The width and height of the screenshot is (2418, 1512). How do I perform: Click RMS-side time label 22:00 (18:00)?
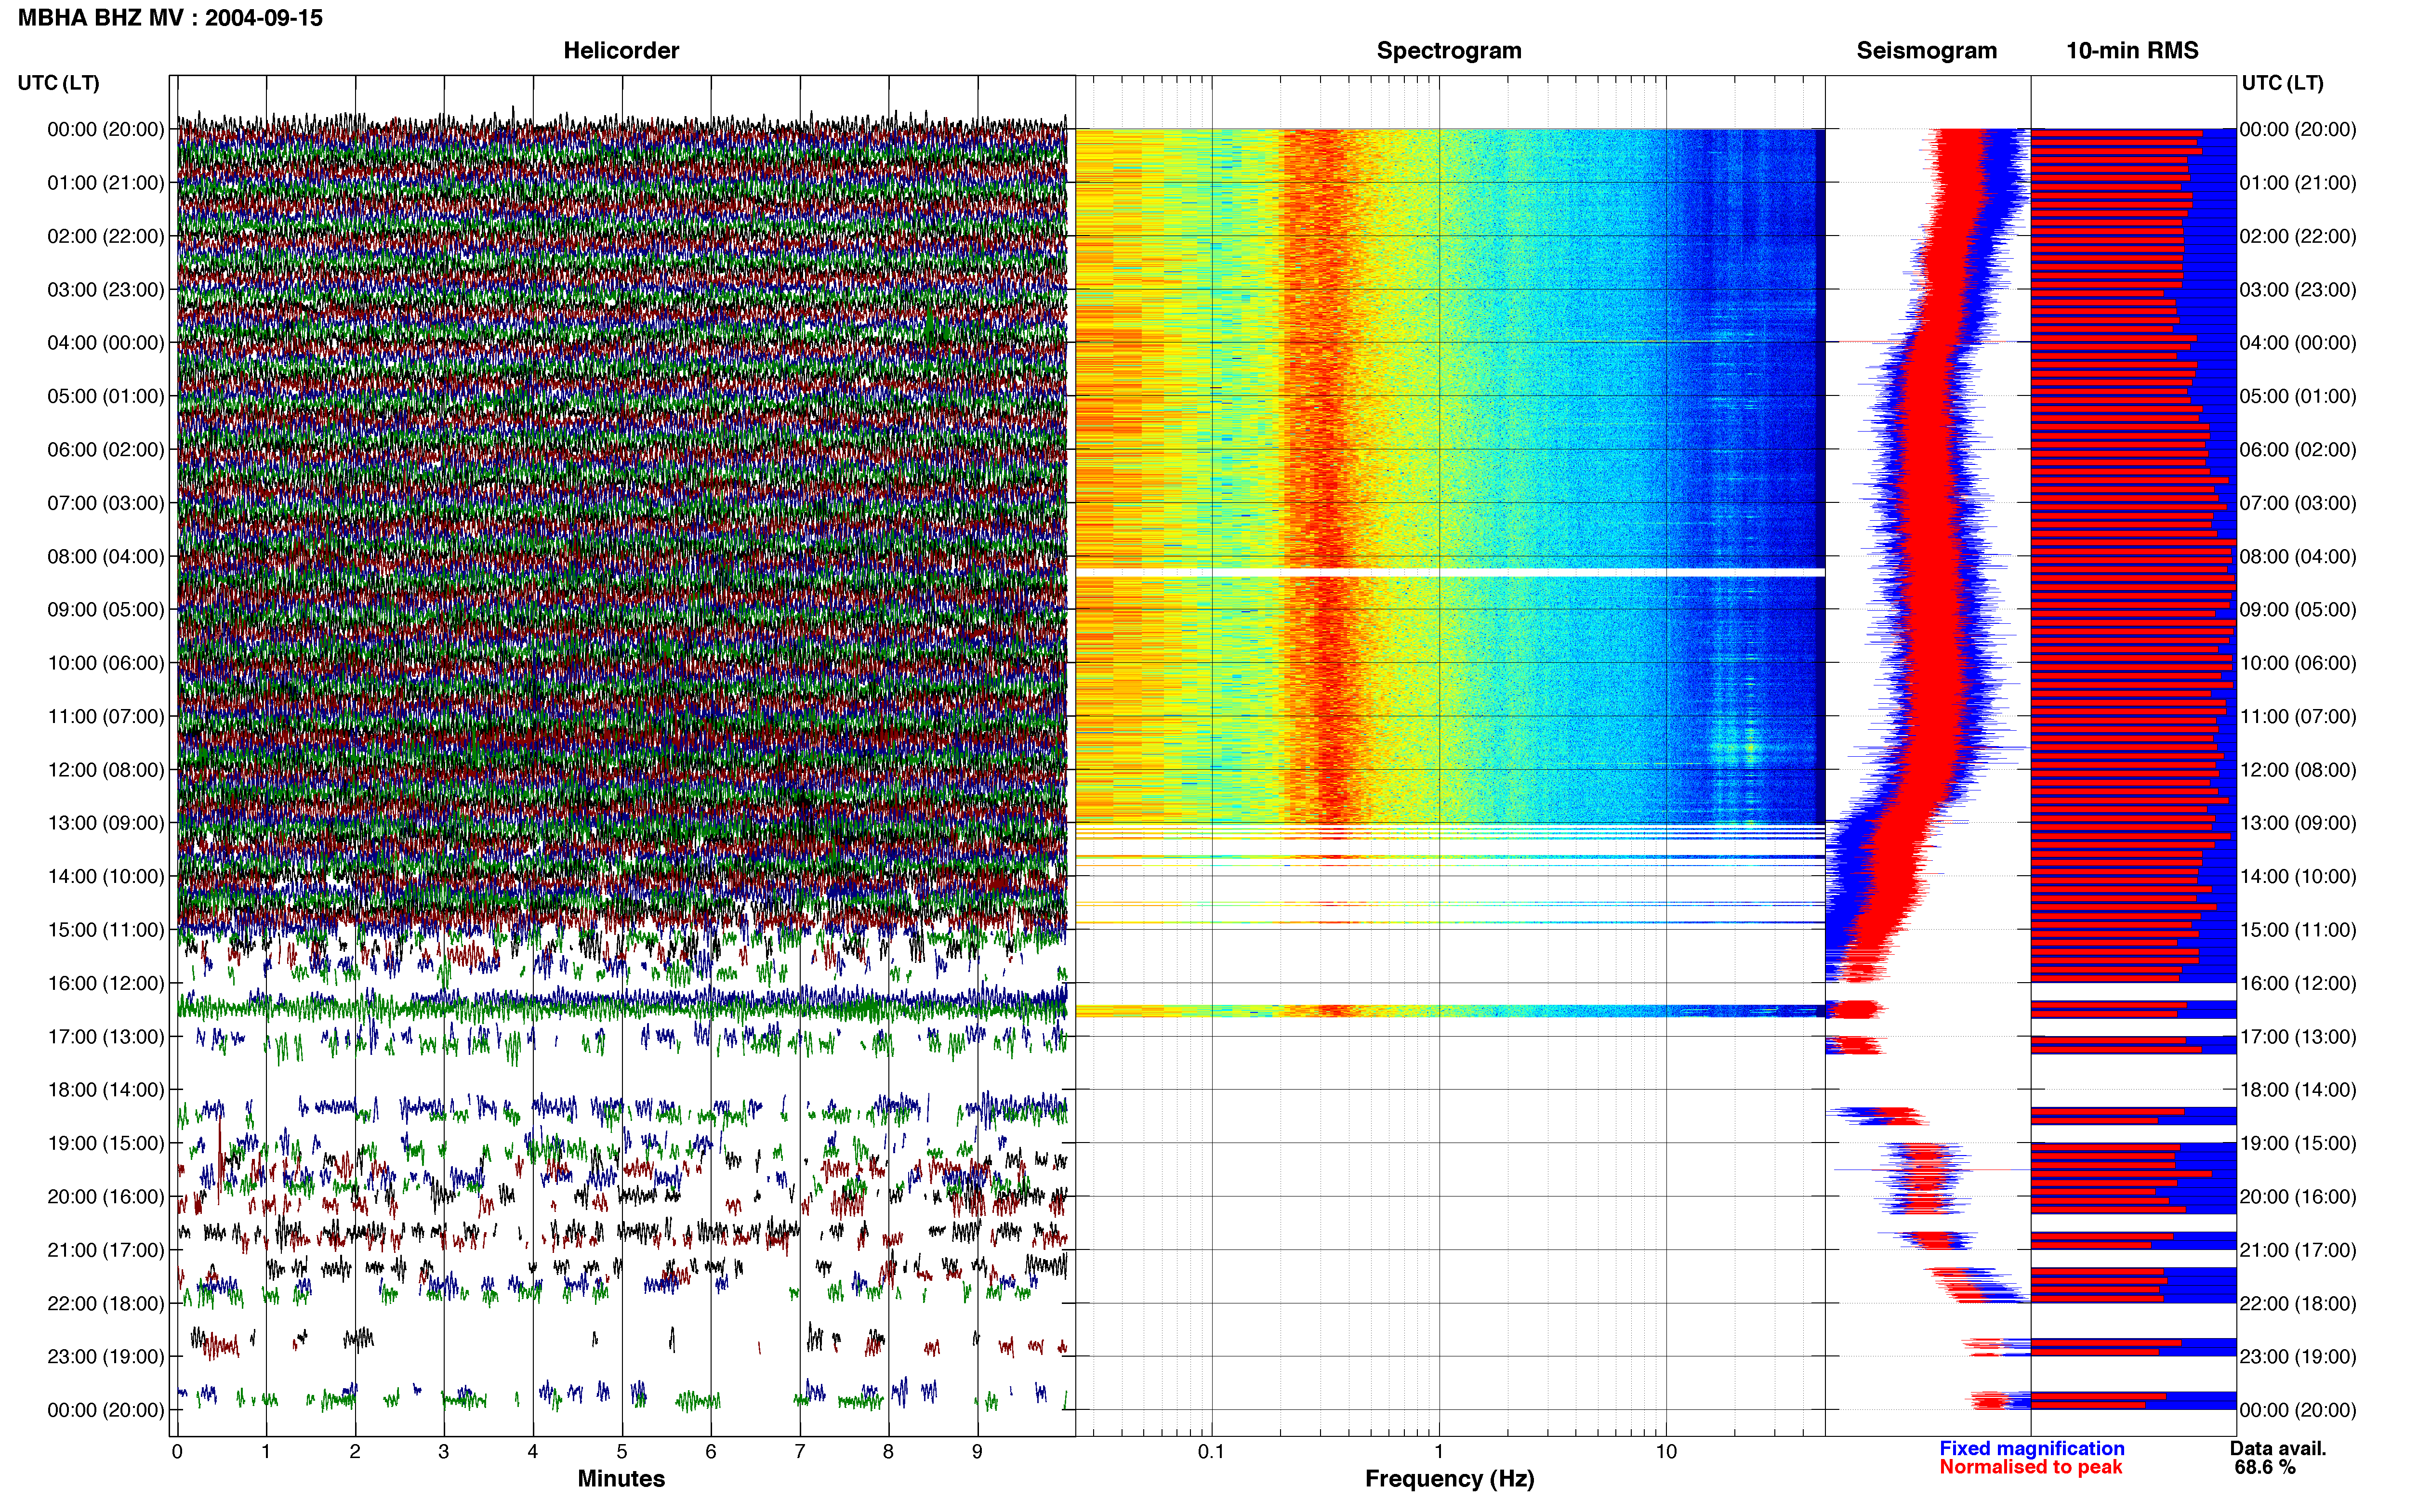(x=2298, y=1303)
